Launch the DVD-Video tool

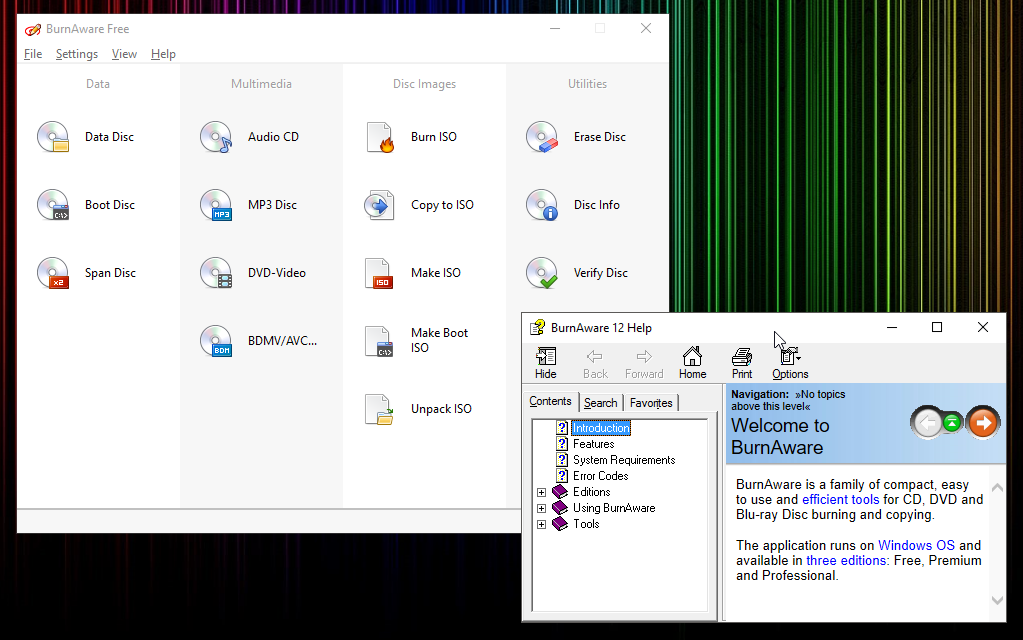pos(253,273)
